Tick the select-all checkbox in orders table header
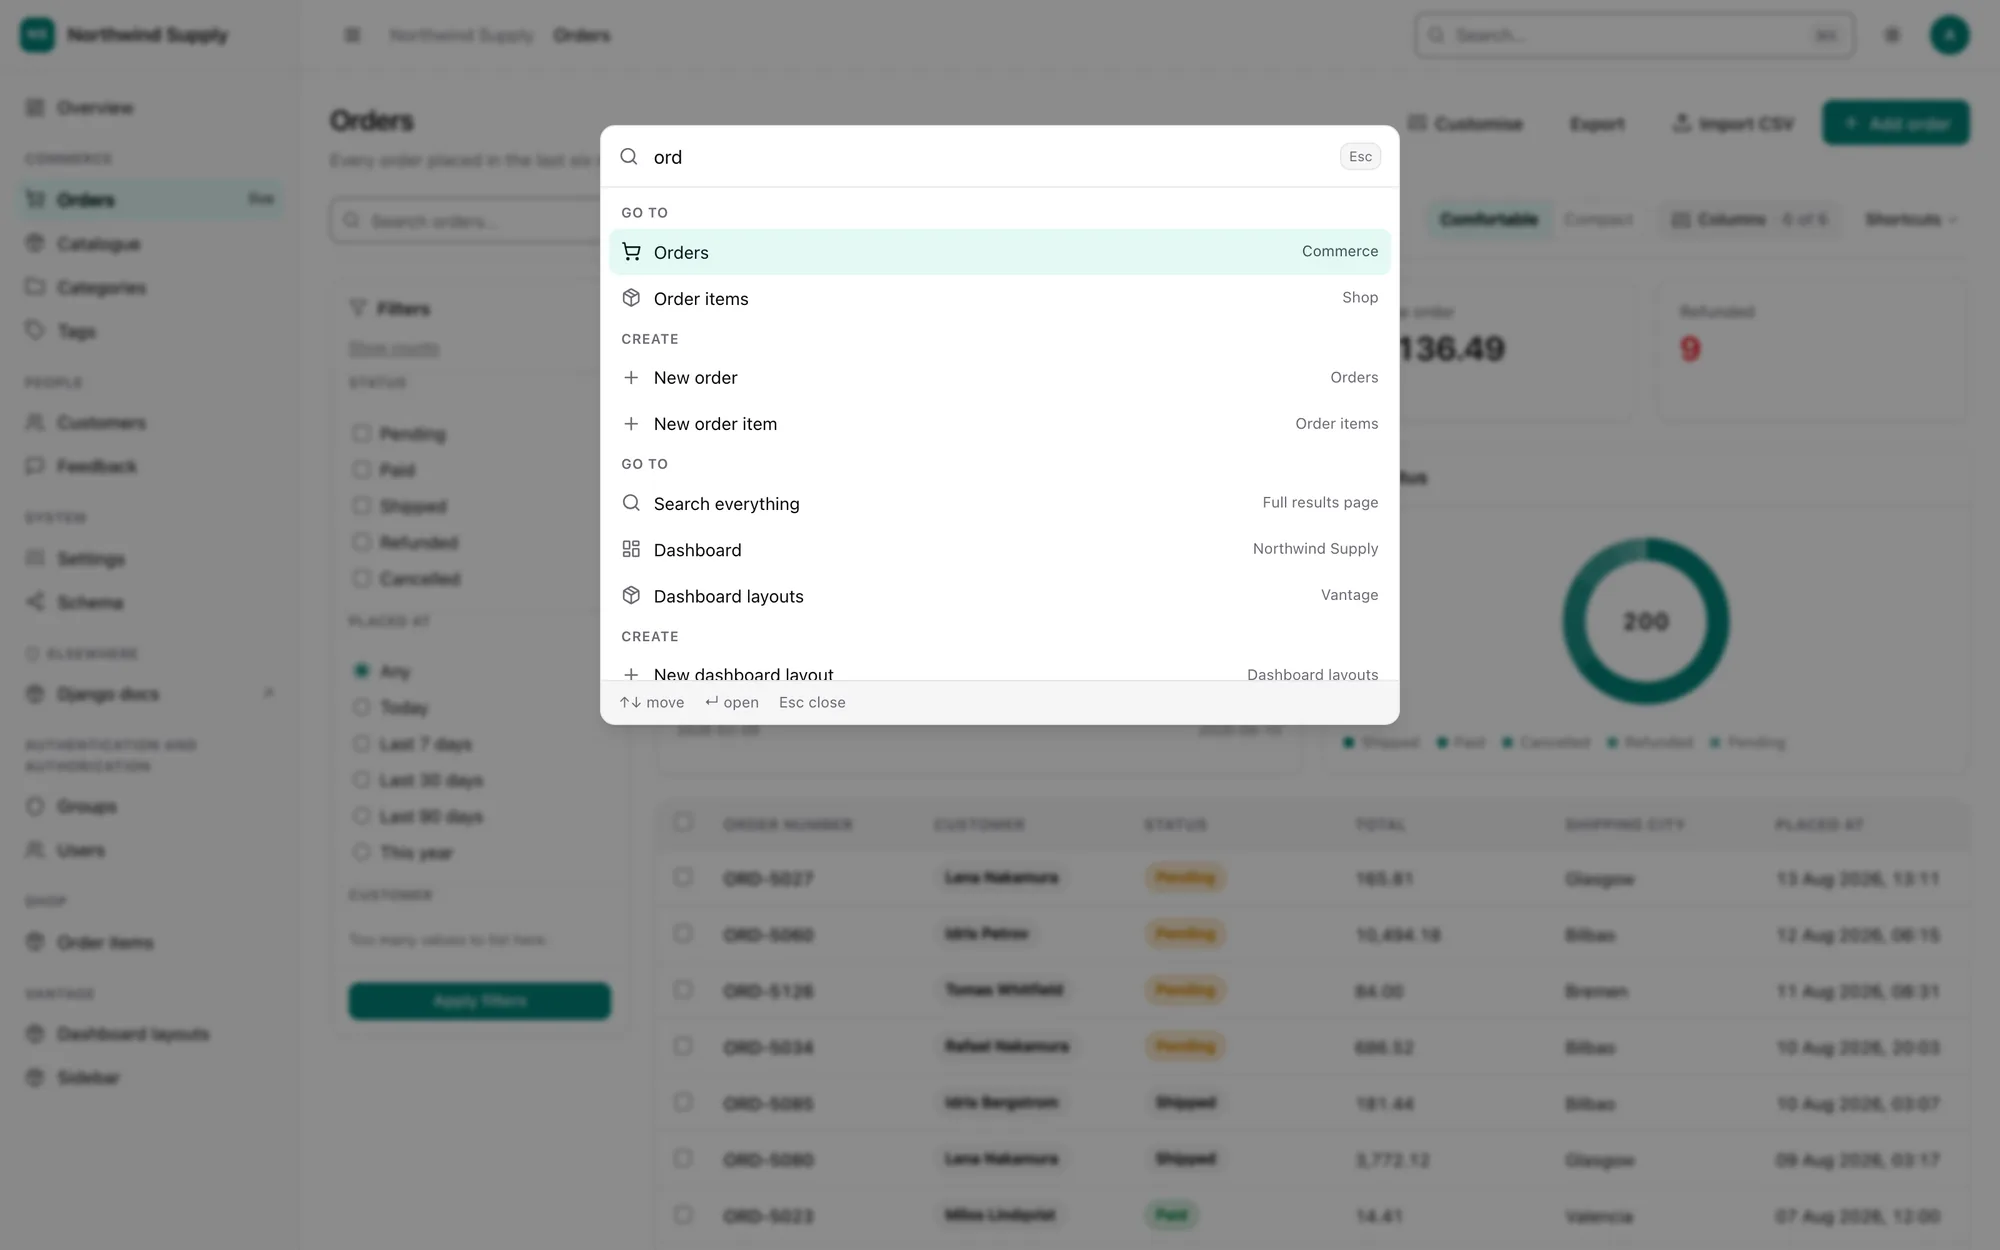Screen dimensions: 2000x1250 683,822
